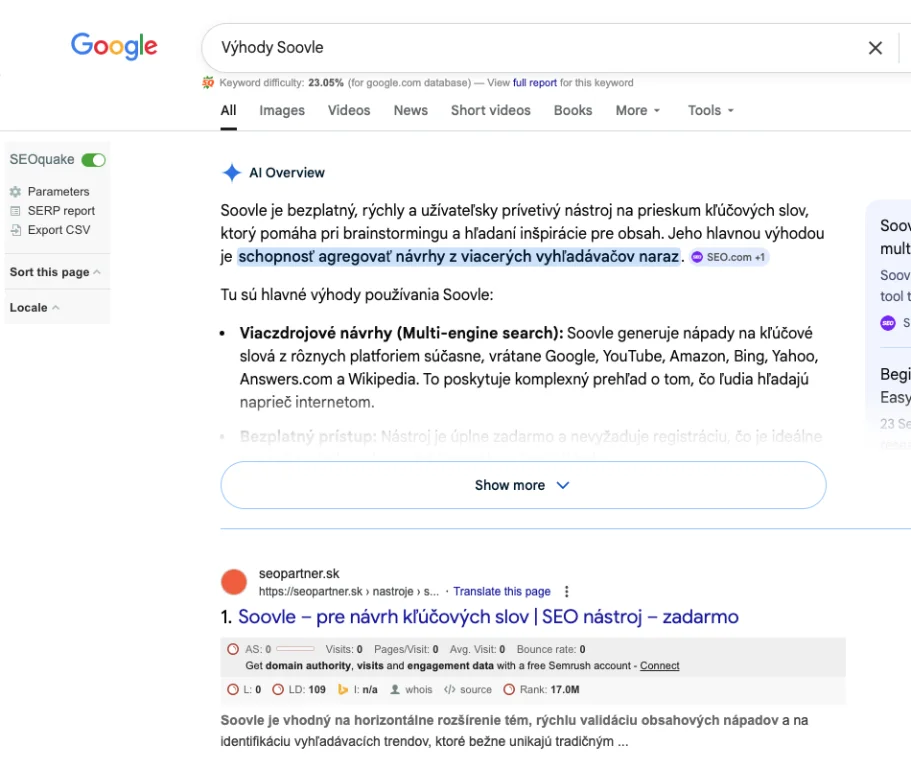
Task: Switch to the Images tab
Action: pos(282,110)
